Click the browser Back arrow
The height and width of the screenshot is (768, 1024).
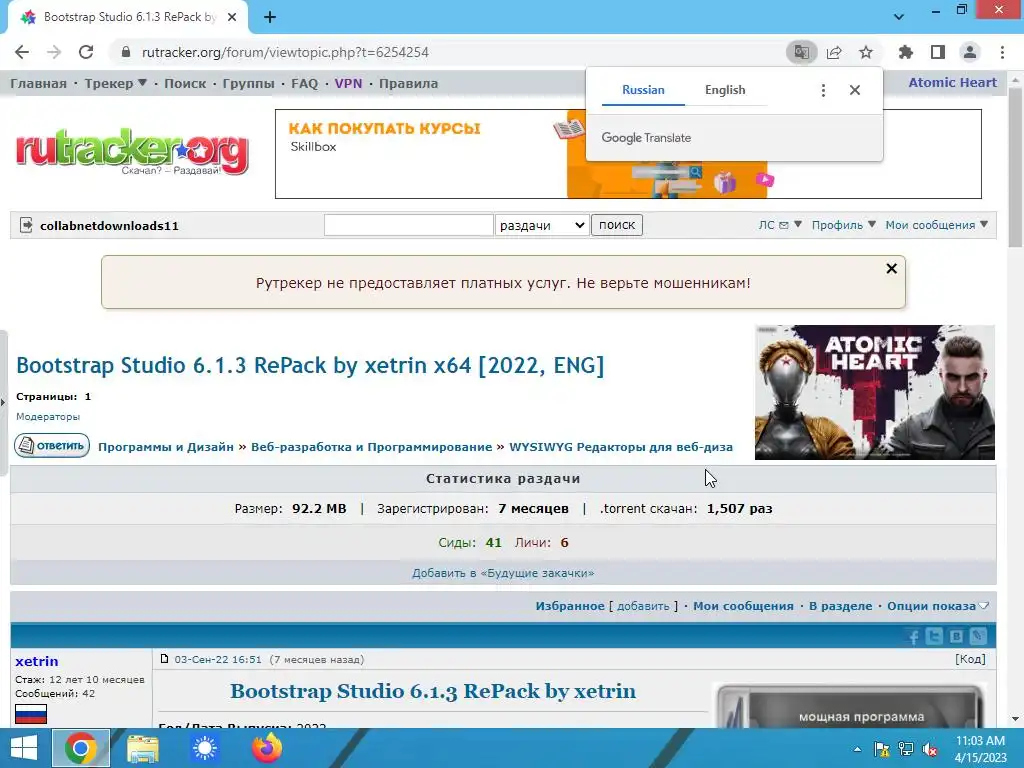[22, 52]
